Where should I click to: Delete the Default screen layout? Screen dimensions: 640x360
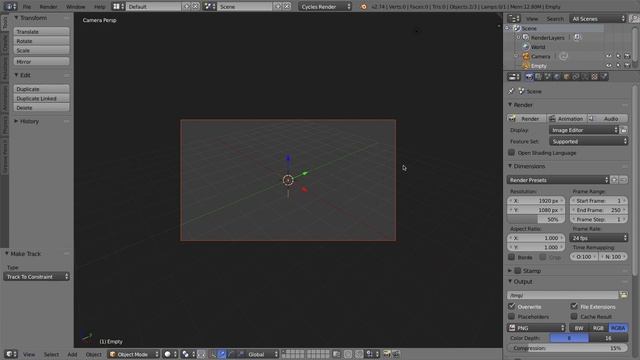(x=196, y=7)
